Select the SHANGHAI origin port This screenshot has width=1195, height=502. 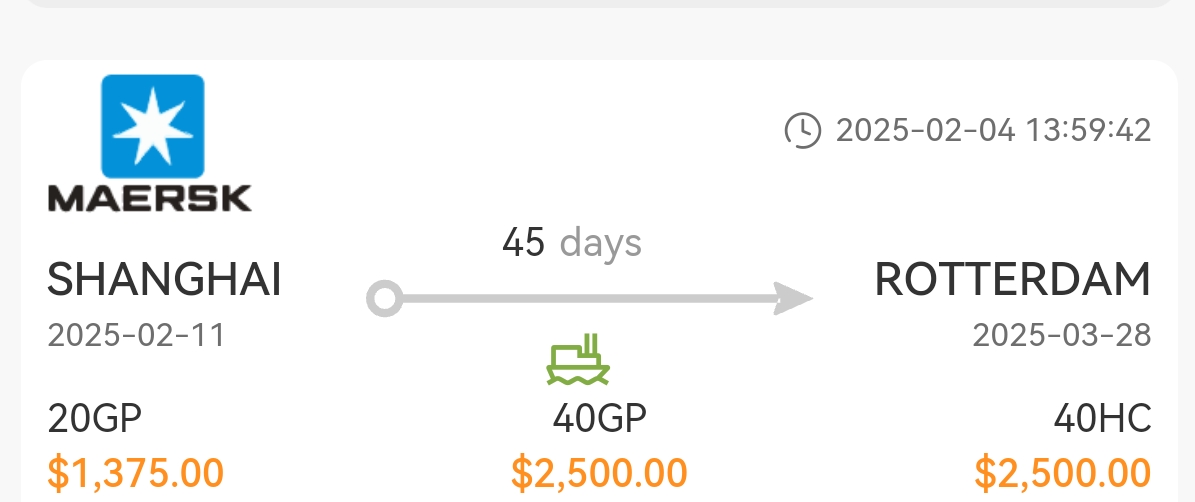click(x=165, y=280)
